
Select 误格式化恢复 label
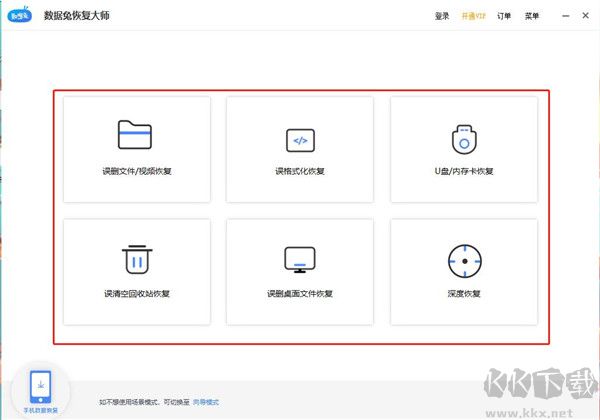point(300,171)
